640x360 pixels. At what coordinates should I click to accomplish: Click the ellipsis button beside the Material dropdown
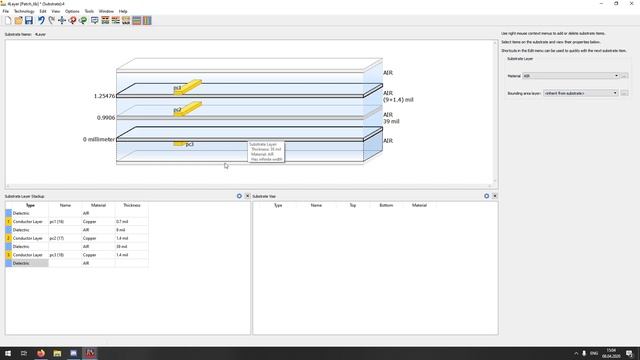(x=624, y=76)
